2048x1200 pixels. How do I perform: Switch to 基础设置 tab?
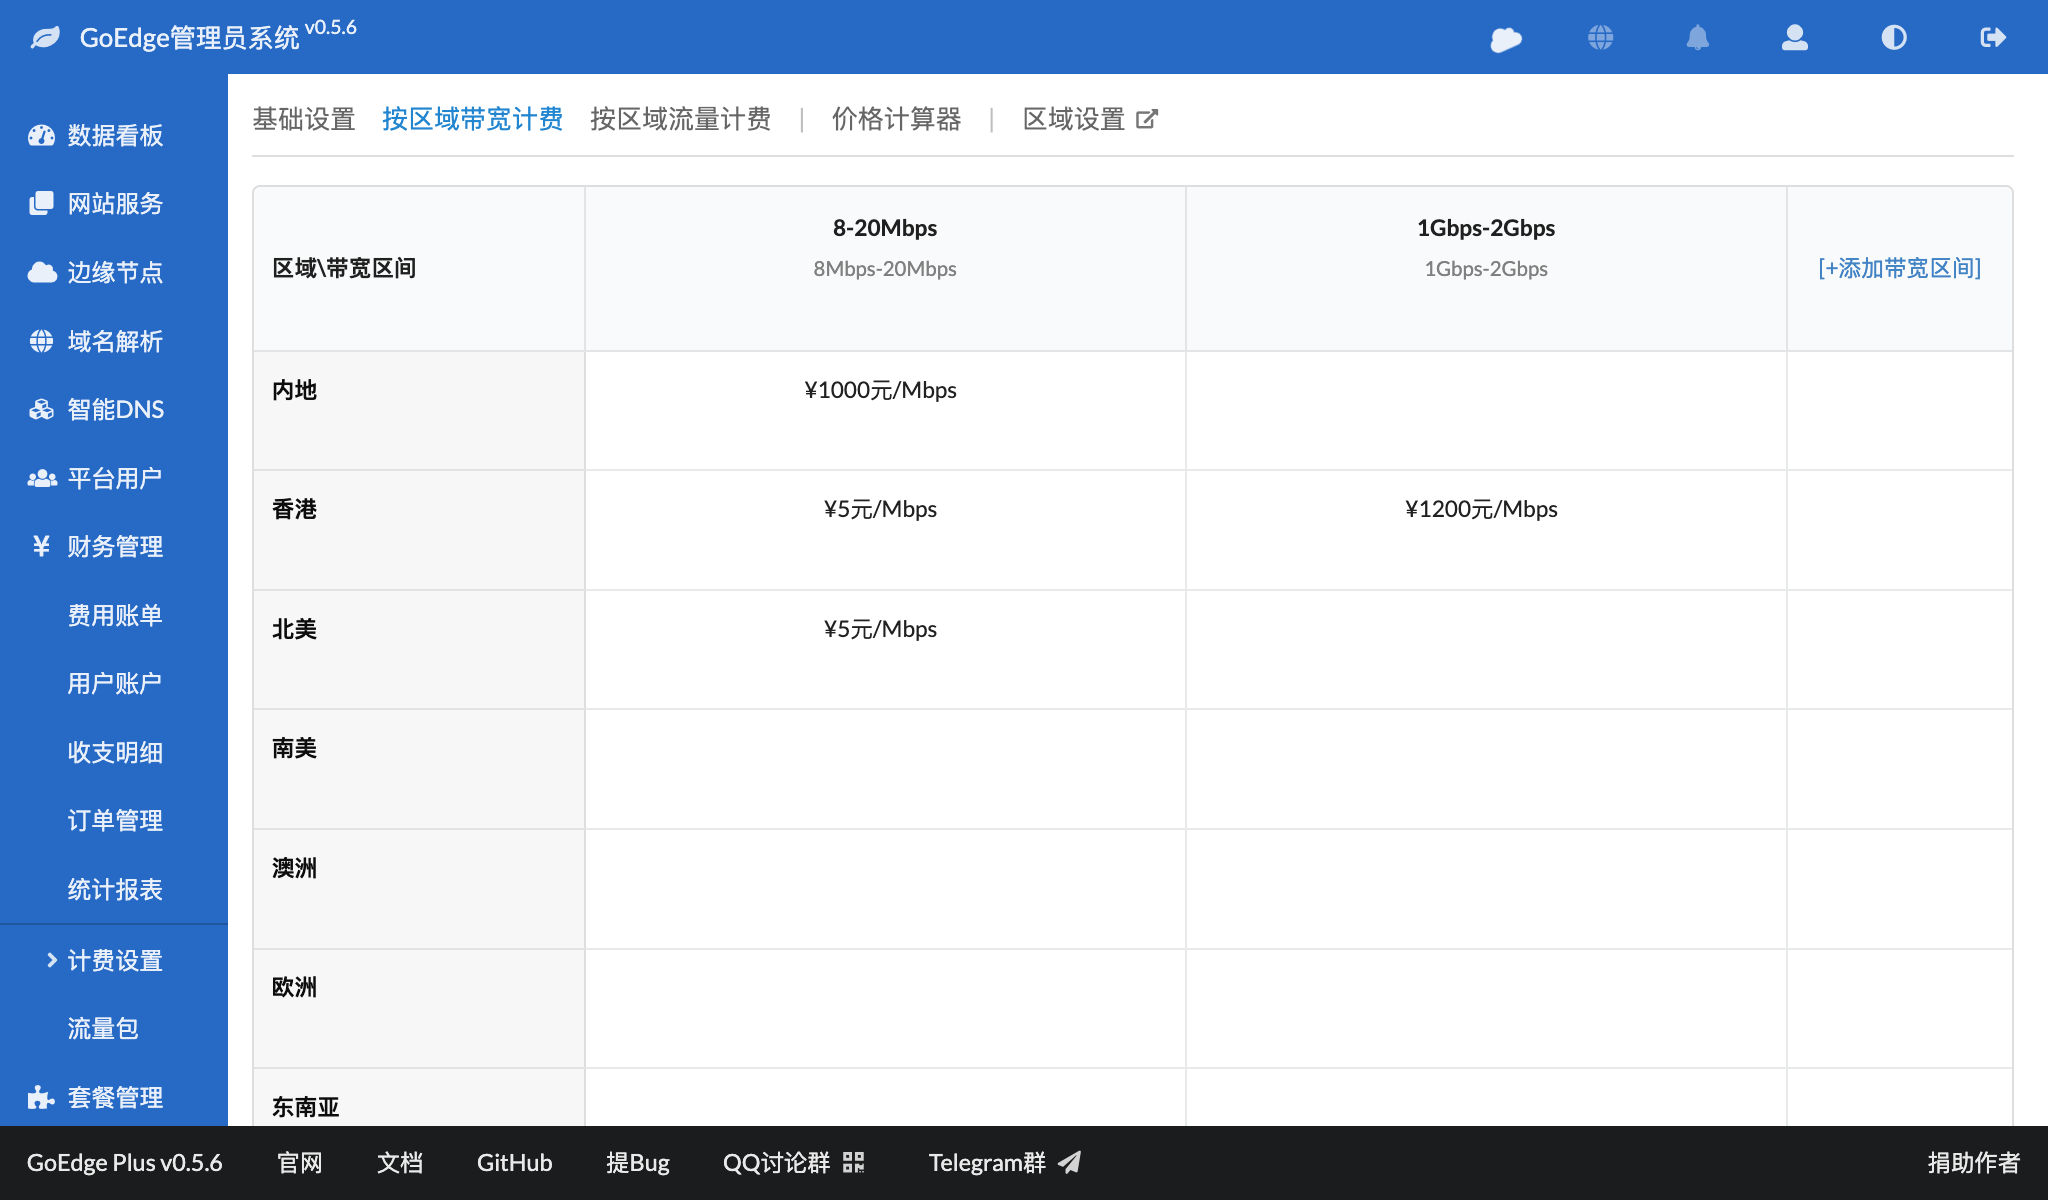pyautogui.click(x=304, y=119)
